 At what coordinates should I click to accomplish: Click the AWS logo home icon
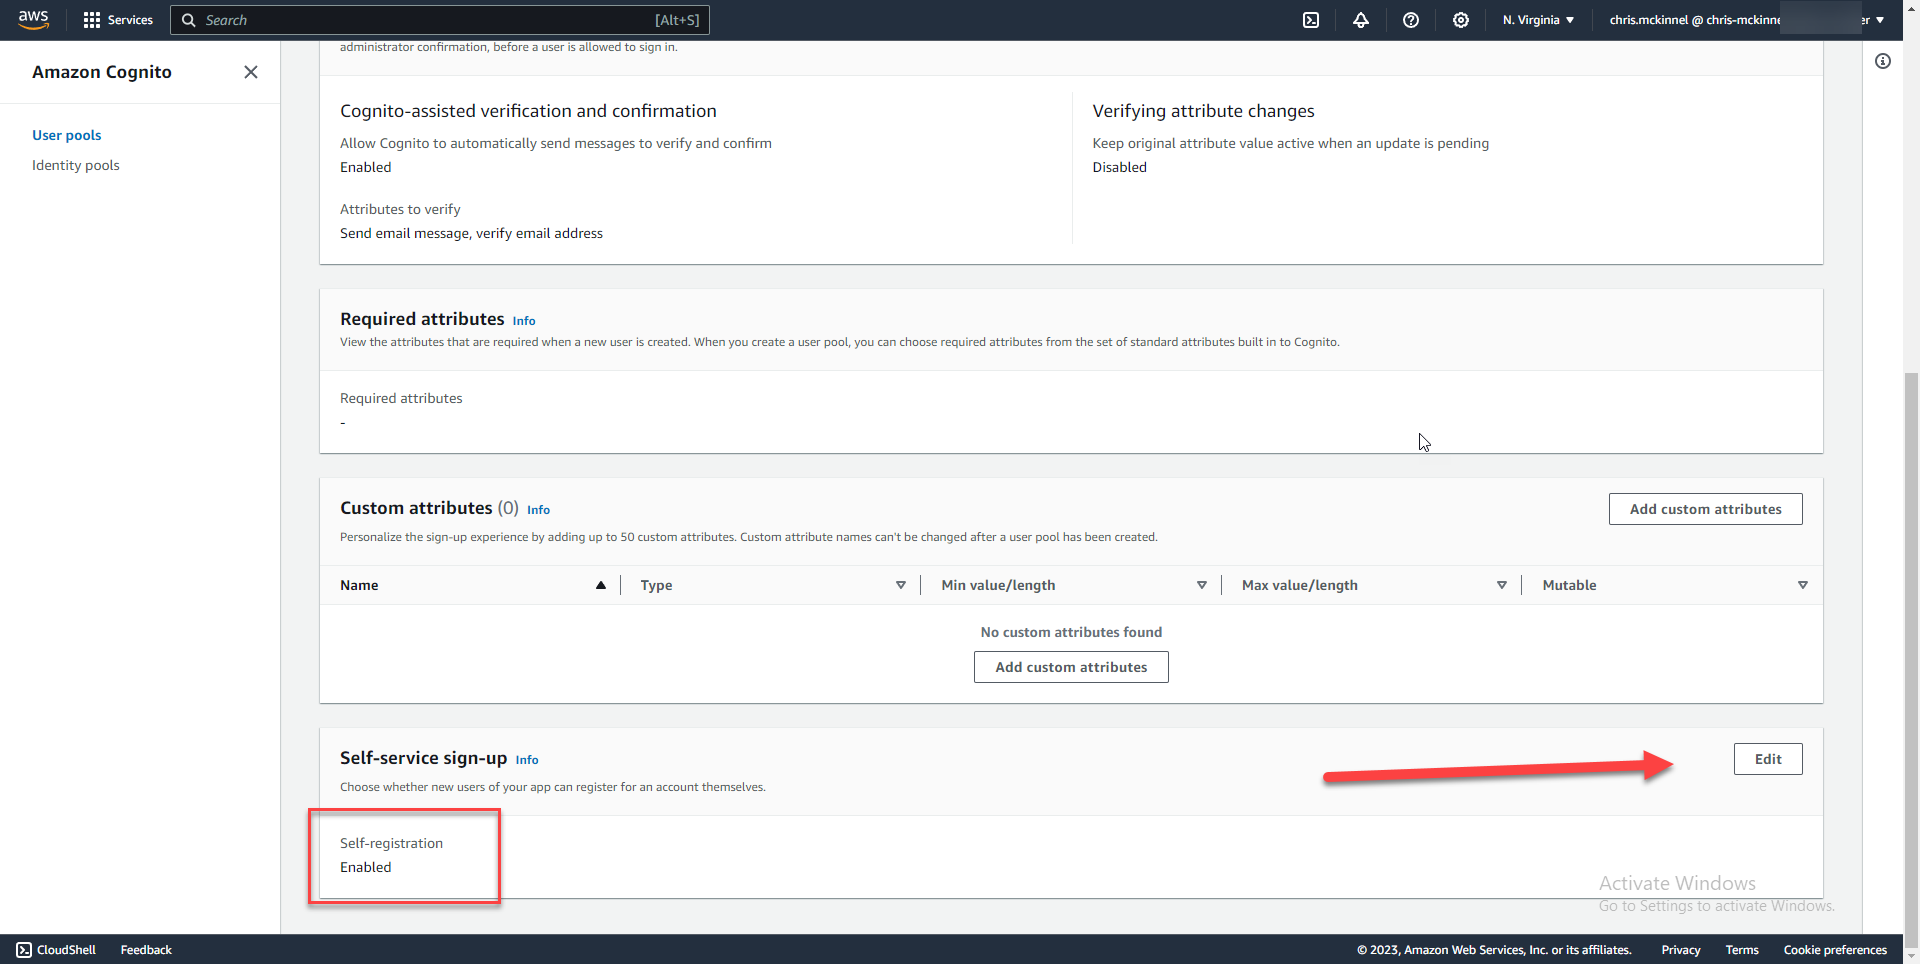point(33,20)
